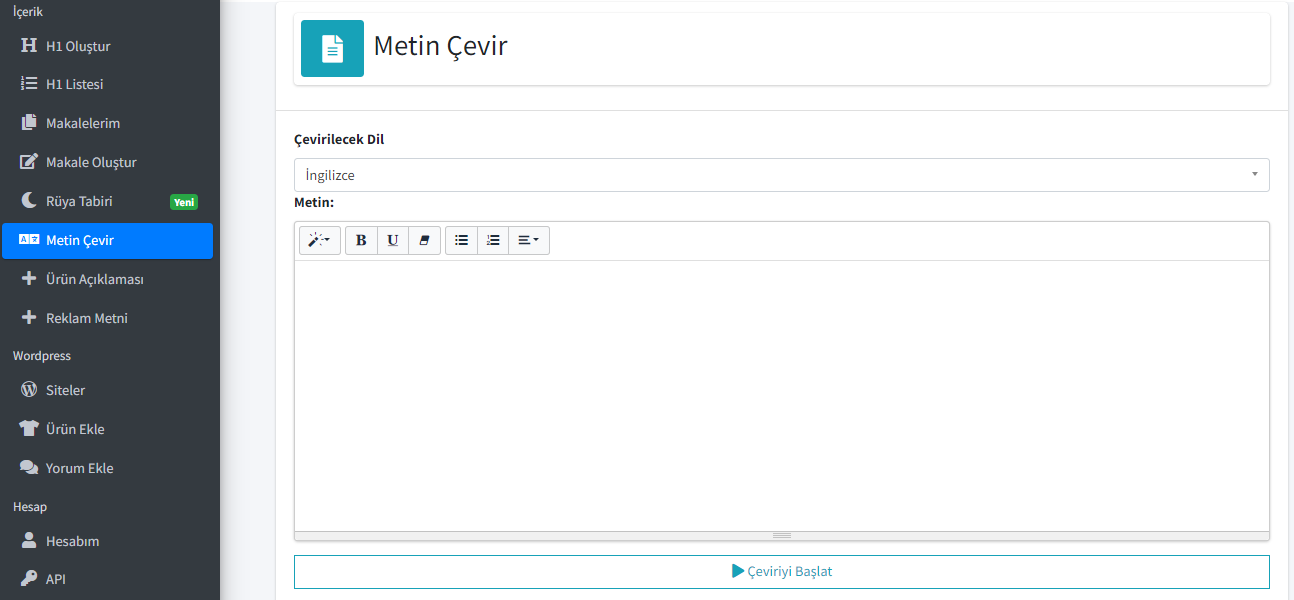Click the t-shirt icon beside Ürün Ekle
Viewport: 1294px width, 600px height.
click(x=29, y=429)
